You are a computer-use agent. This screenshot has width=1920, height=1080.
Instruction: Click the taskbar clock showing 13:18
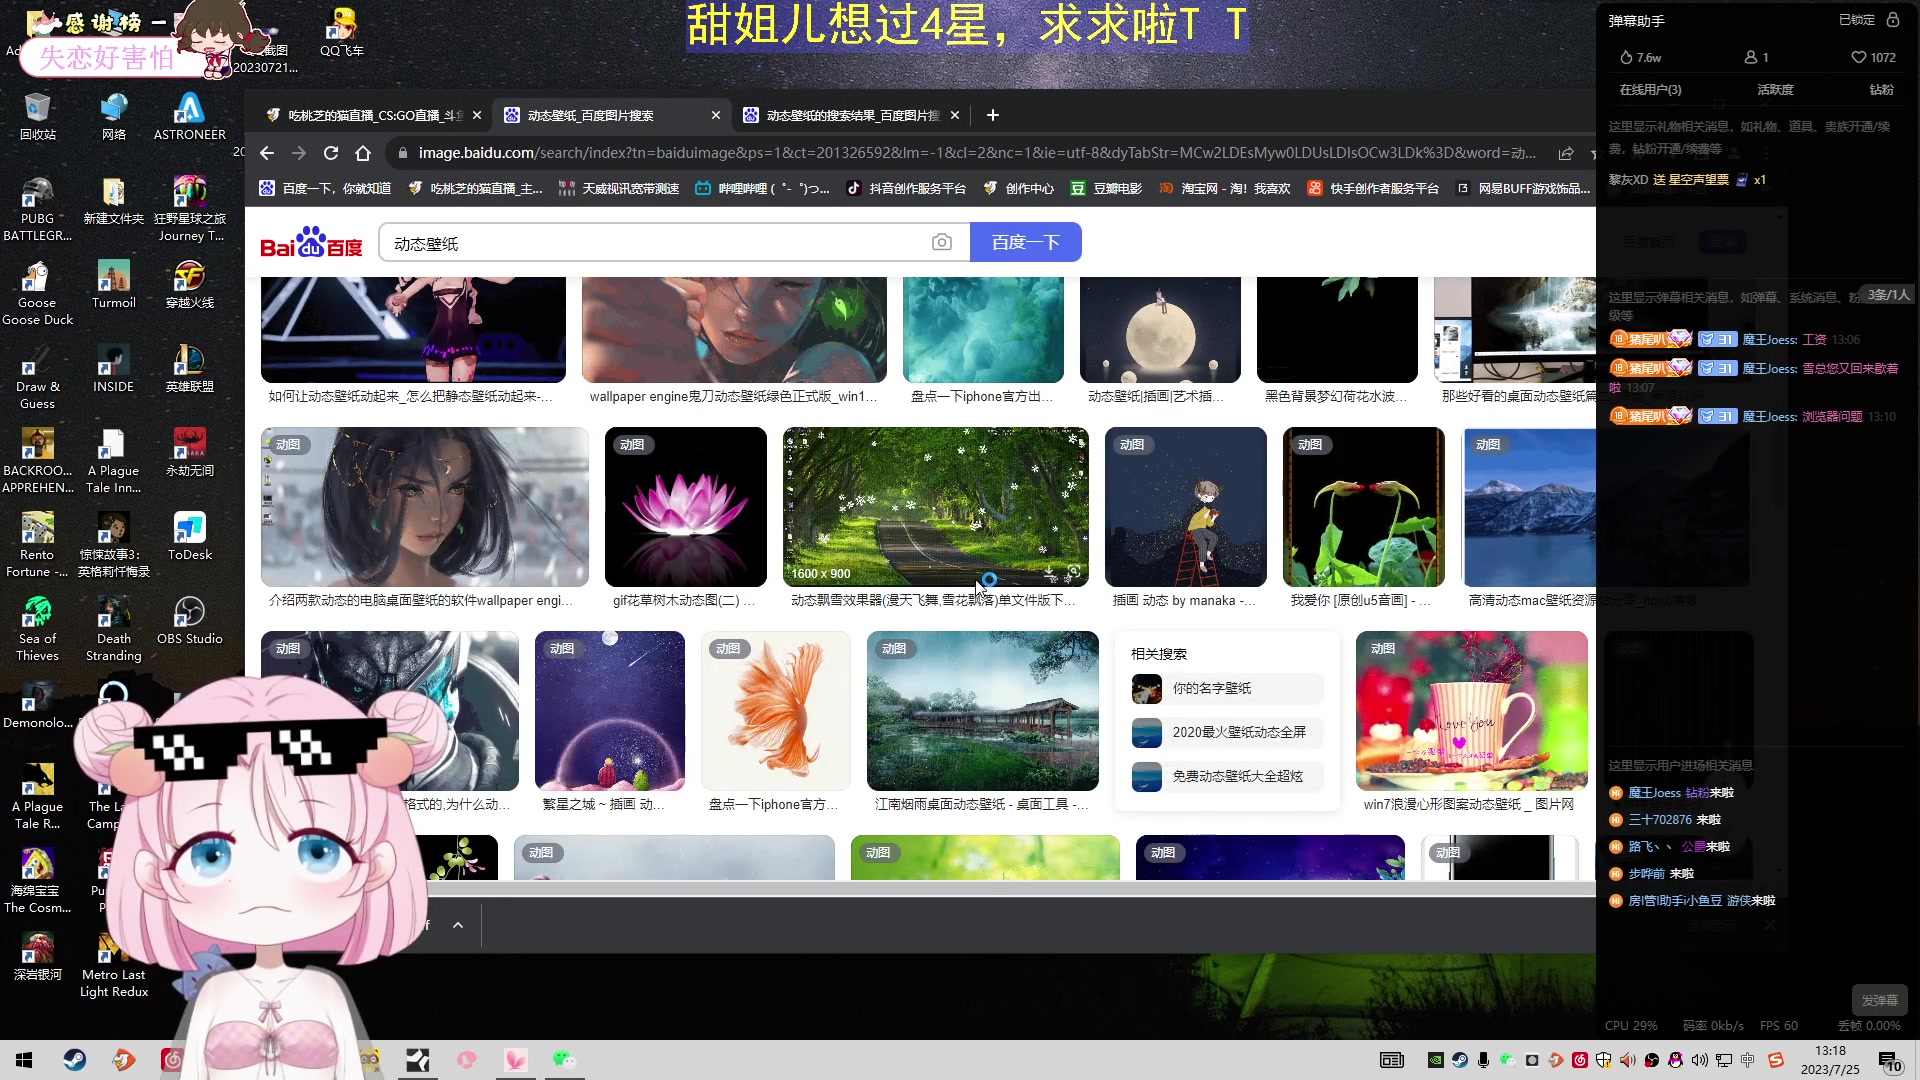[1830, 1060]
